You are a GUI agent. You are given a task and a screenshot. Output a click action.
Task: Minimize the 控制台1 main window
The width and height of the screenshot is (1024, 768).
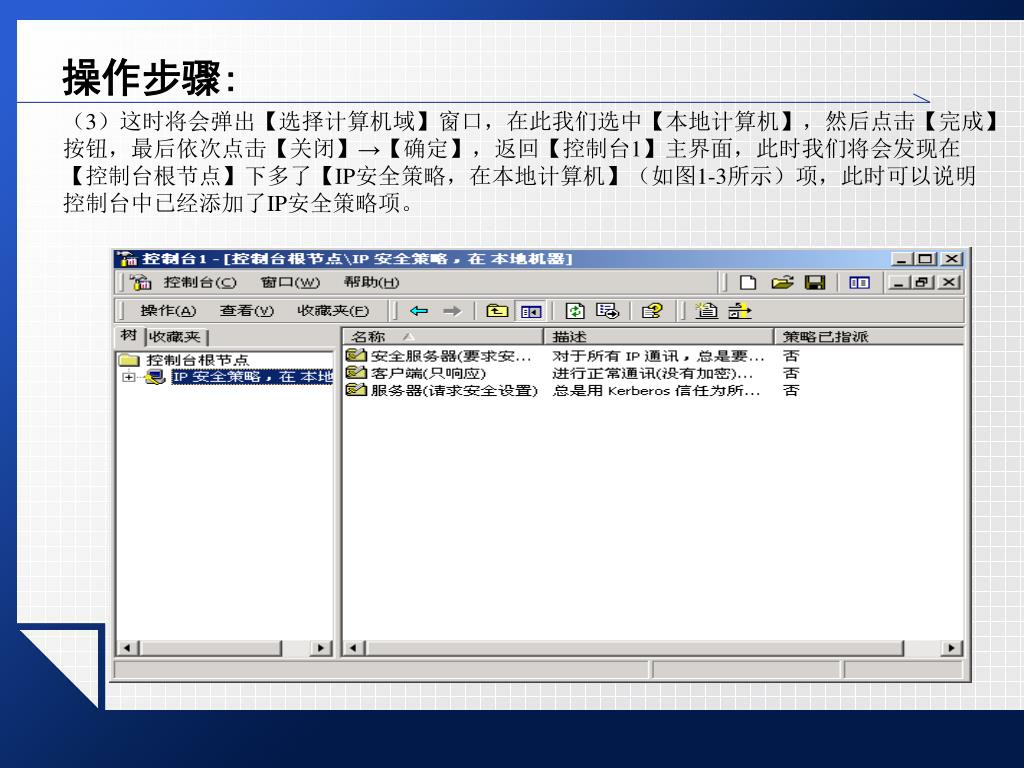coord(901,259)
